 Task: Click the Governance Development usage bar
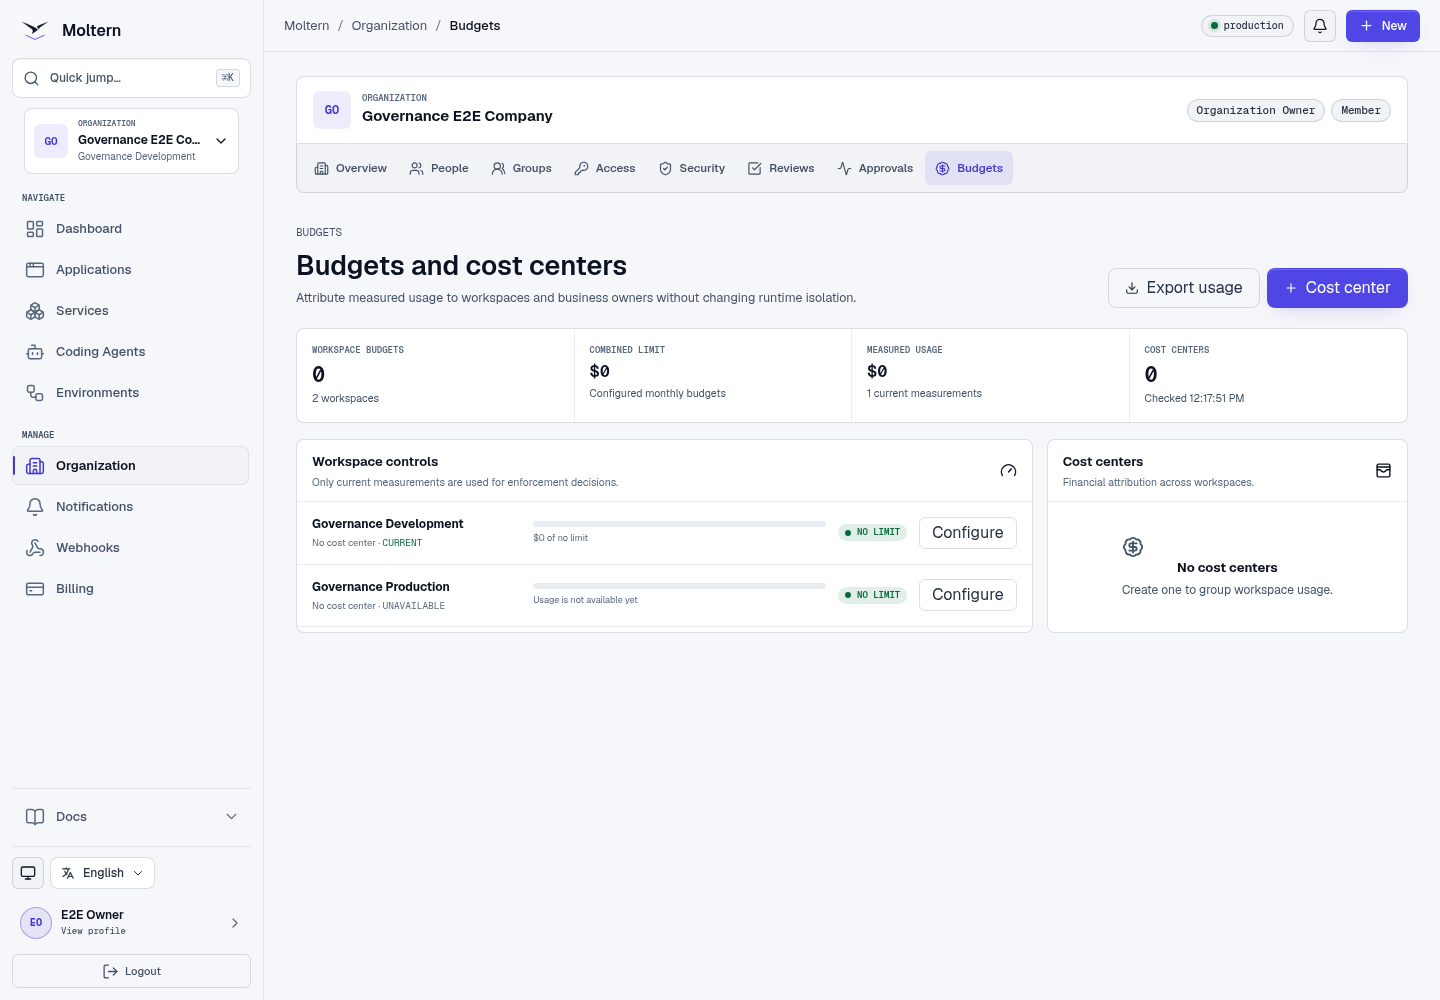pos(679,524)
